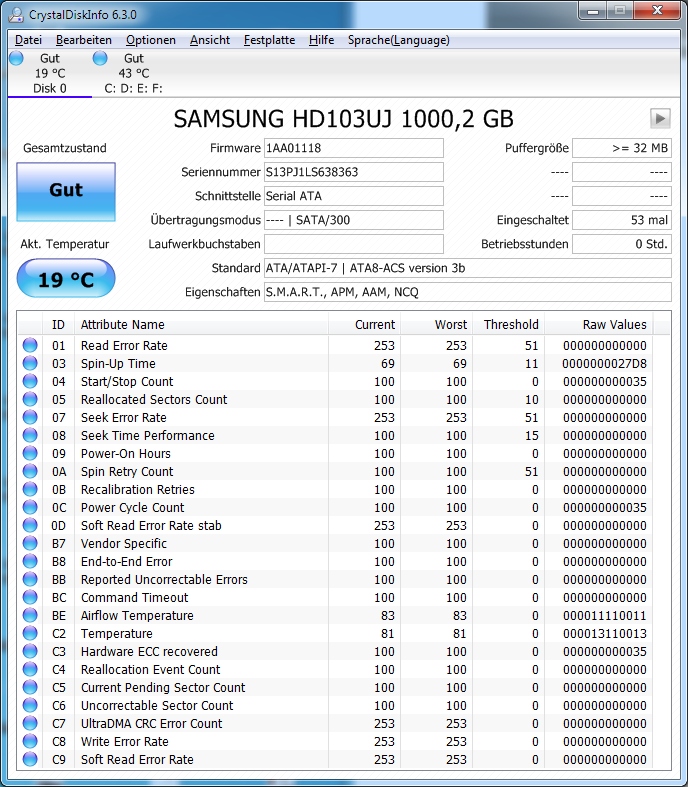Screen dimensions: 688x787
Task: Click the Betriebsstunden field 0 Std.
Action: tap(622, 244)
